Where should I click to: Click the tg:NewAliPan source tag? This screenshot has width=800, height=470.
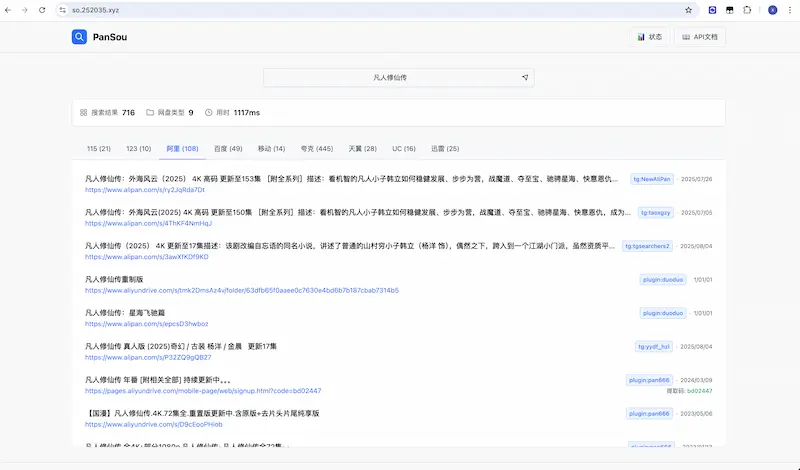pyautogui.click(x=652, y=179)
